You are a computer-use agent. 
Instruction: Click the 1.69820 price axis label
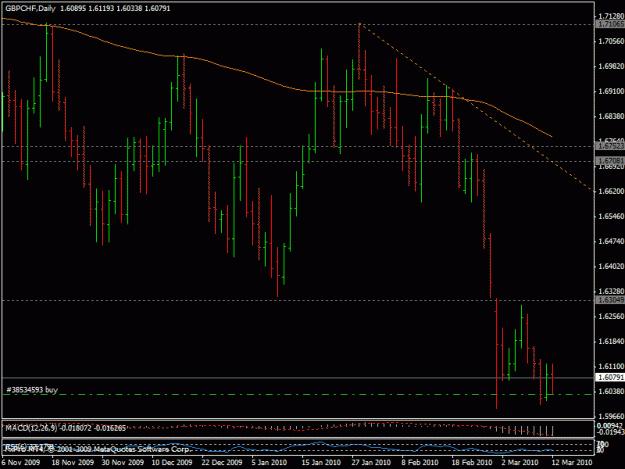(x=611, y=66)
